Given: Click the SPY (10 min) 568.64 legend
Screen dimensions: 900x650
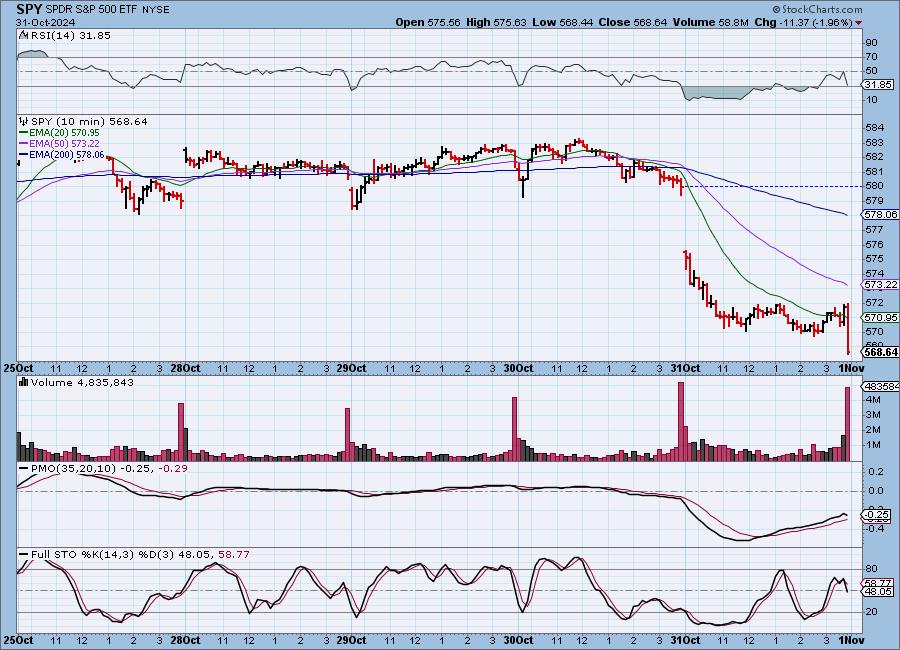Looking at the screenshot, I should coord(89,121).
